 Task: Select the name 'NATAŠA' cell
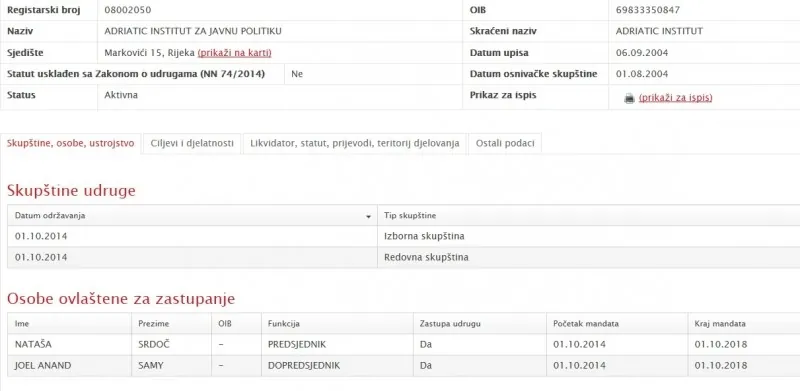(x=69, y=345)
